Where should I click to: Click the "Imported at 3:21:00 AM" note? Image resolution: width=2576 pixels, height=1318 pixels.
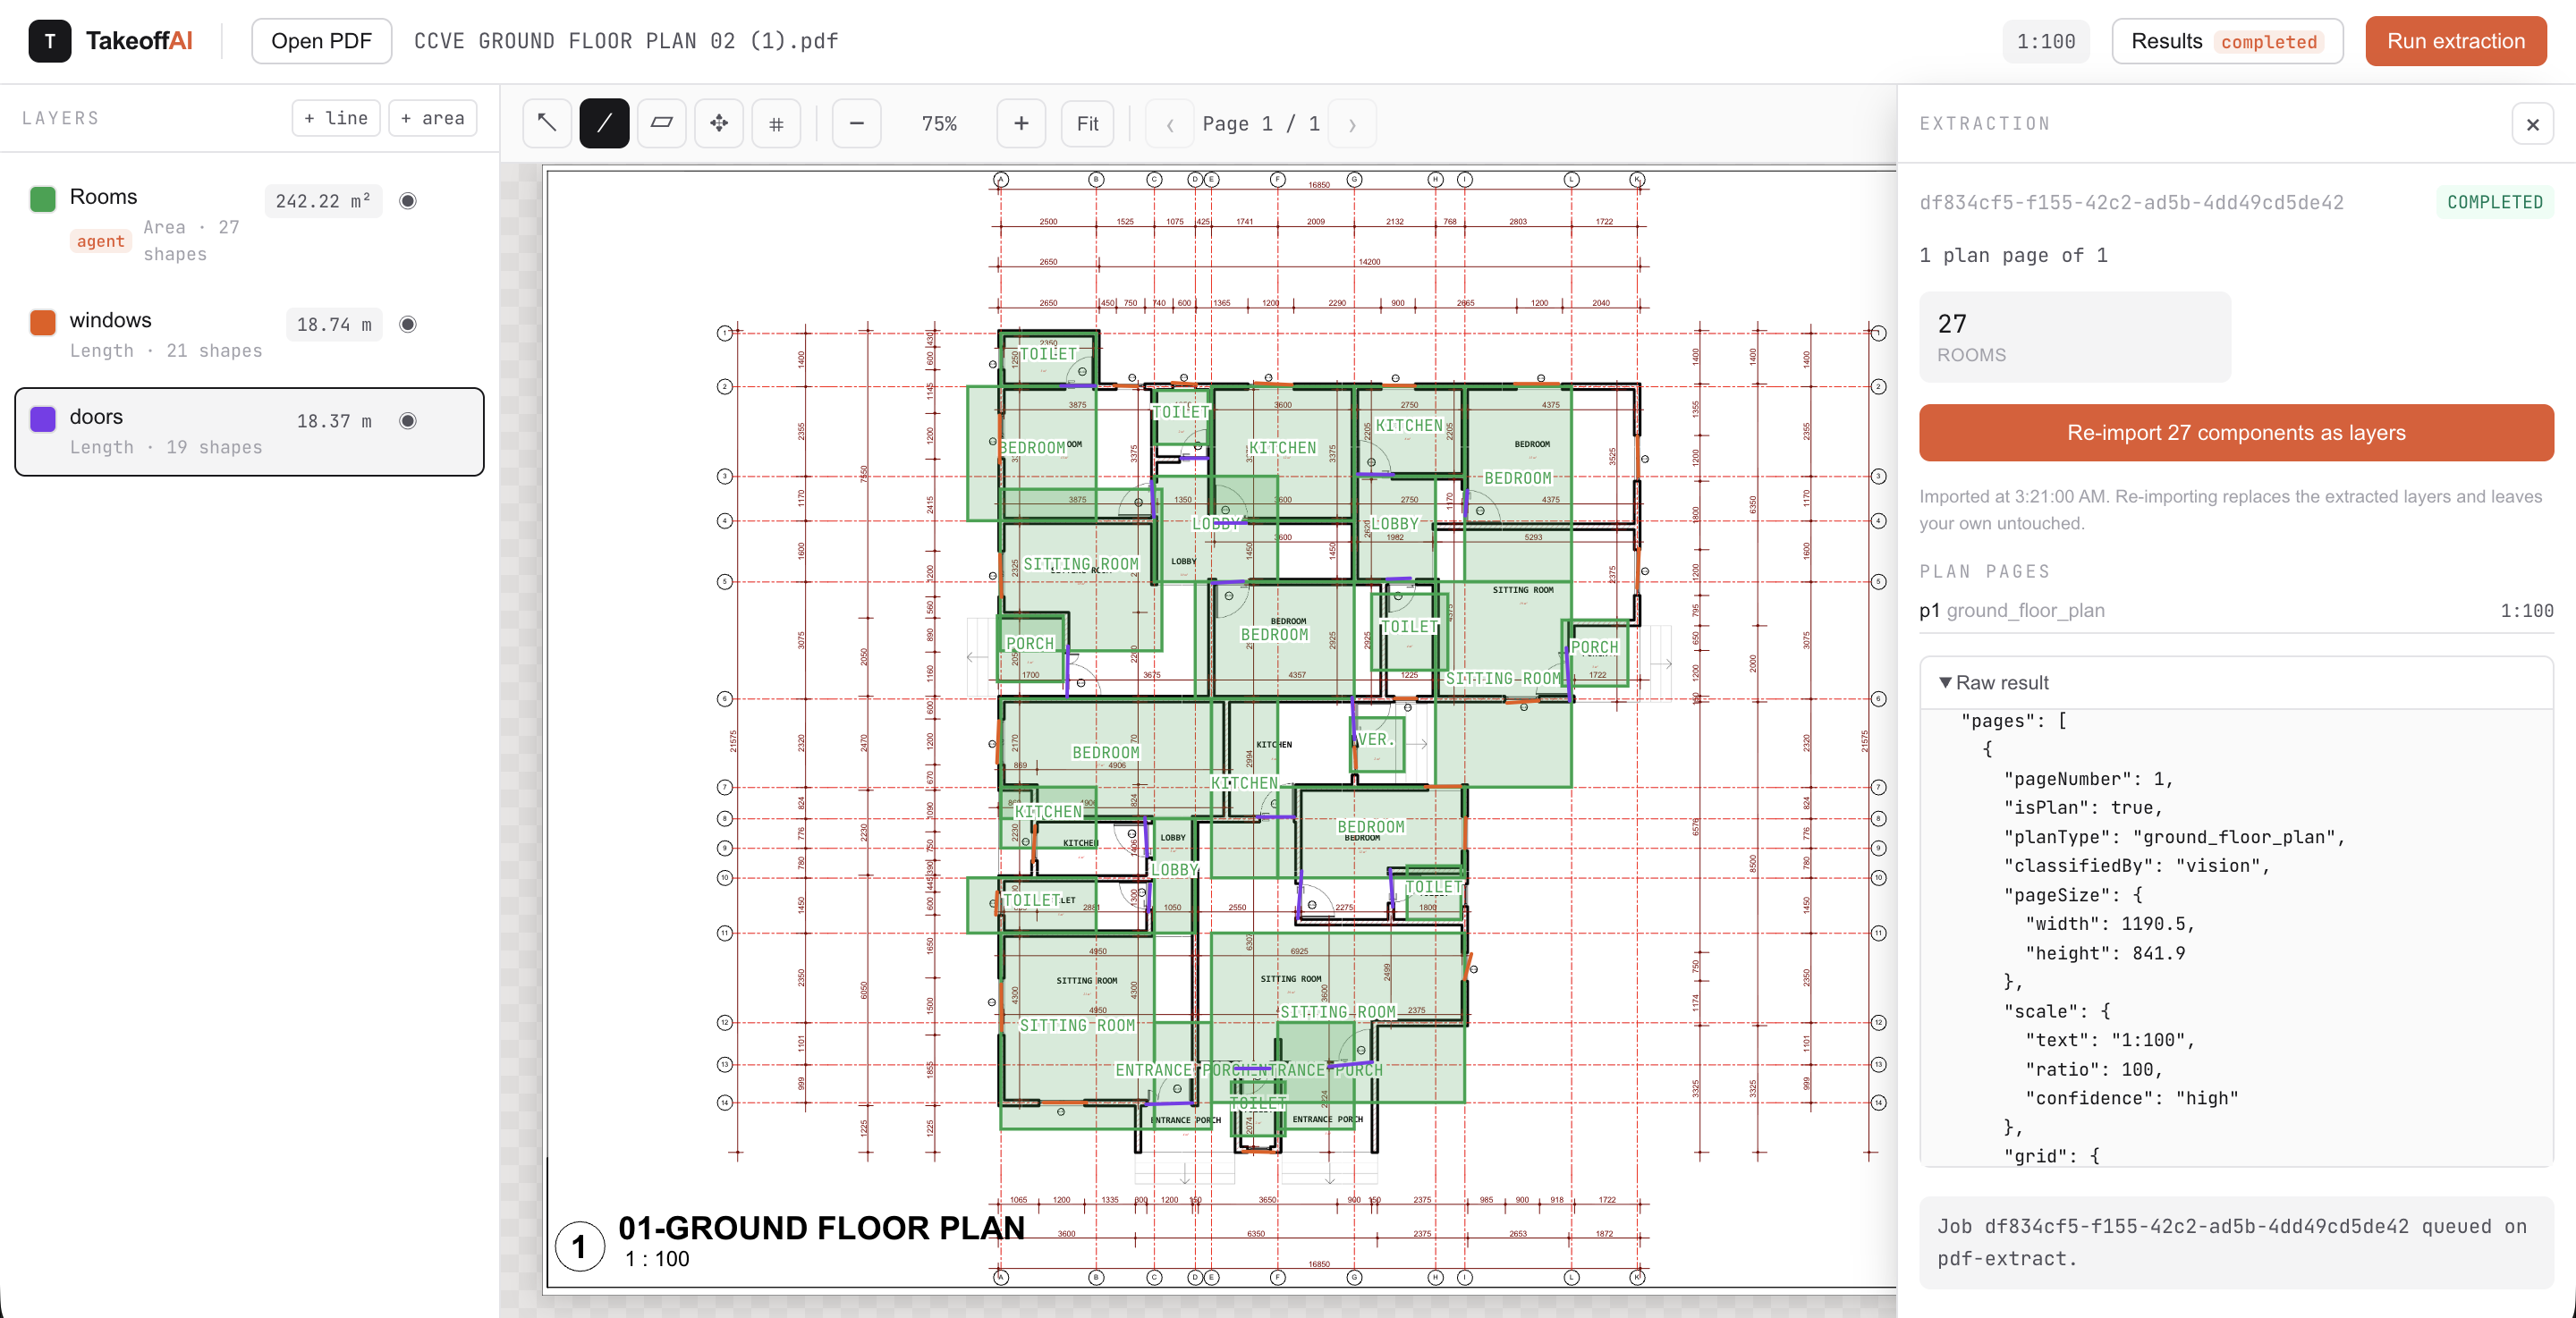coord(2230,510)
